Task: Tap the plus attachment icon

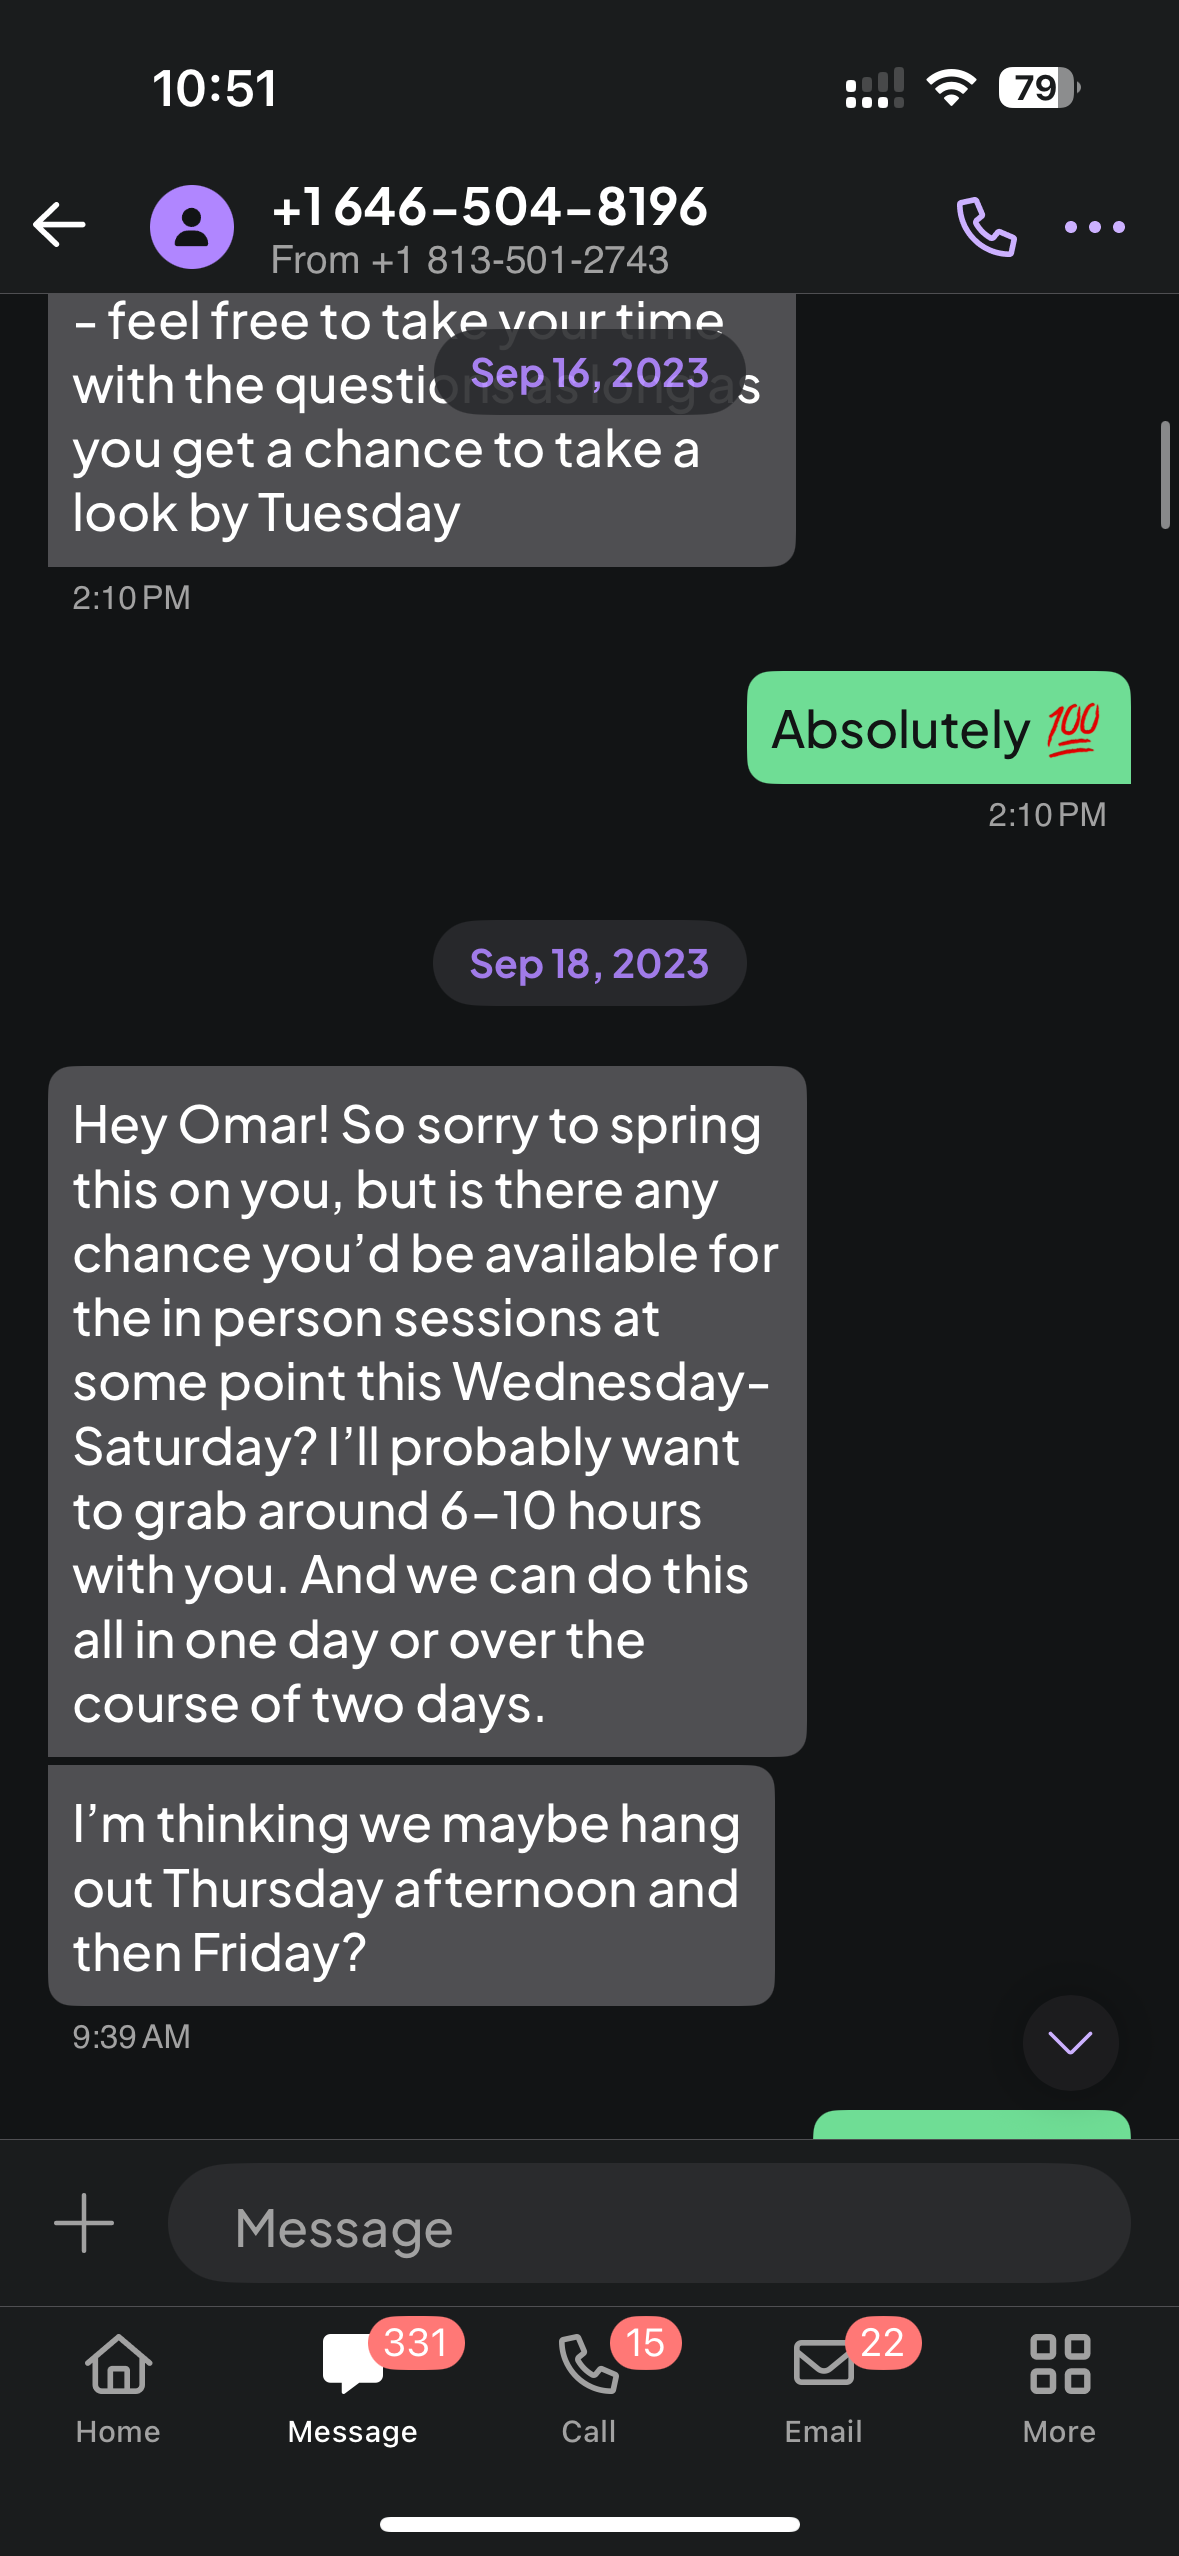Action: pyautogui.click(x=84, y=2223)
